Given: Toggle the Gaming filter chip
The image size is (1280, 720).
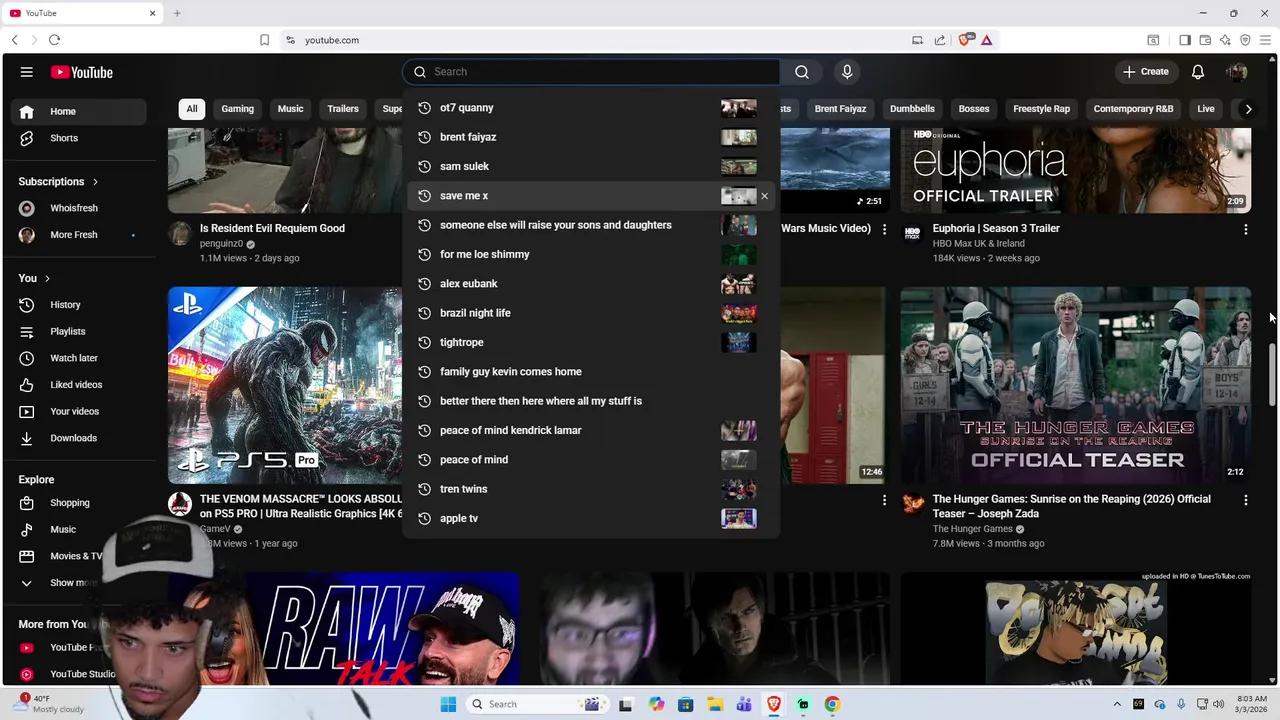Looking at the screenshot, I should (237, 108).
